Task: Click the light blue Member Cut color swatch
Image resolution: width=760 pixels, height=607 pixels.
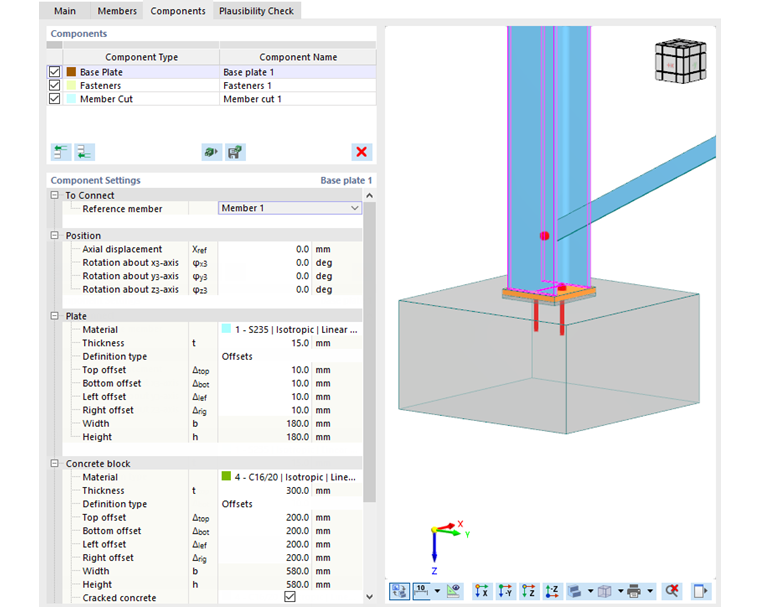Action: (71, 98)
